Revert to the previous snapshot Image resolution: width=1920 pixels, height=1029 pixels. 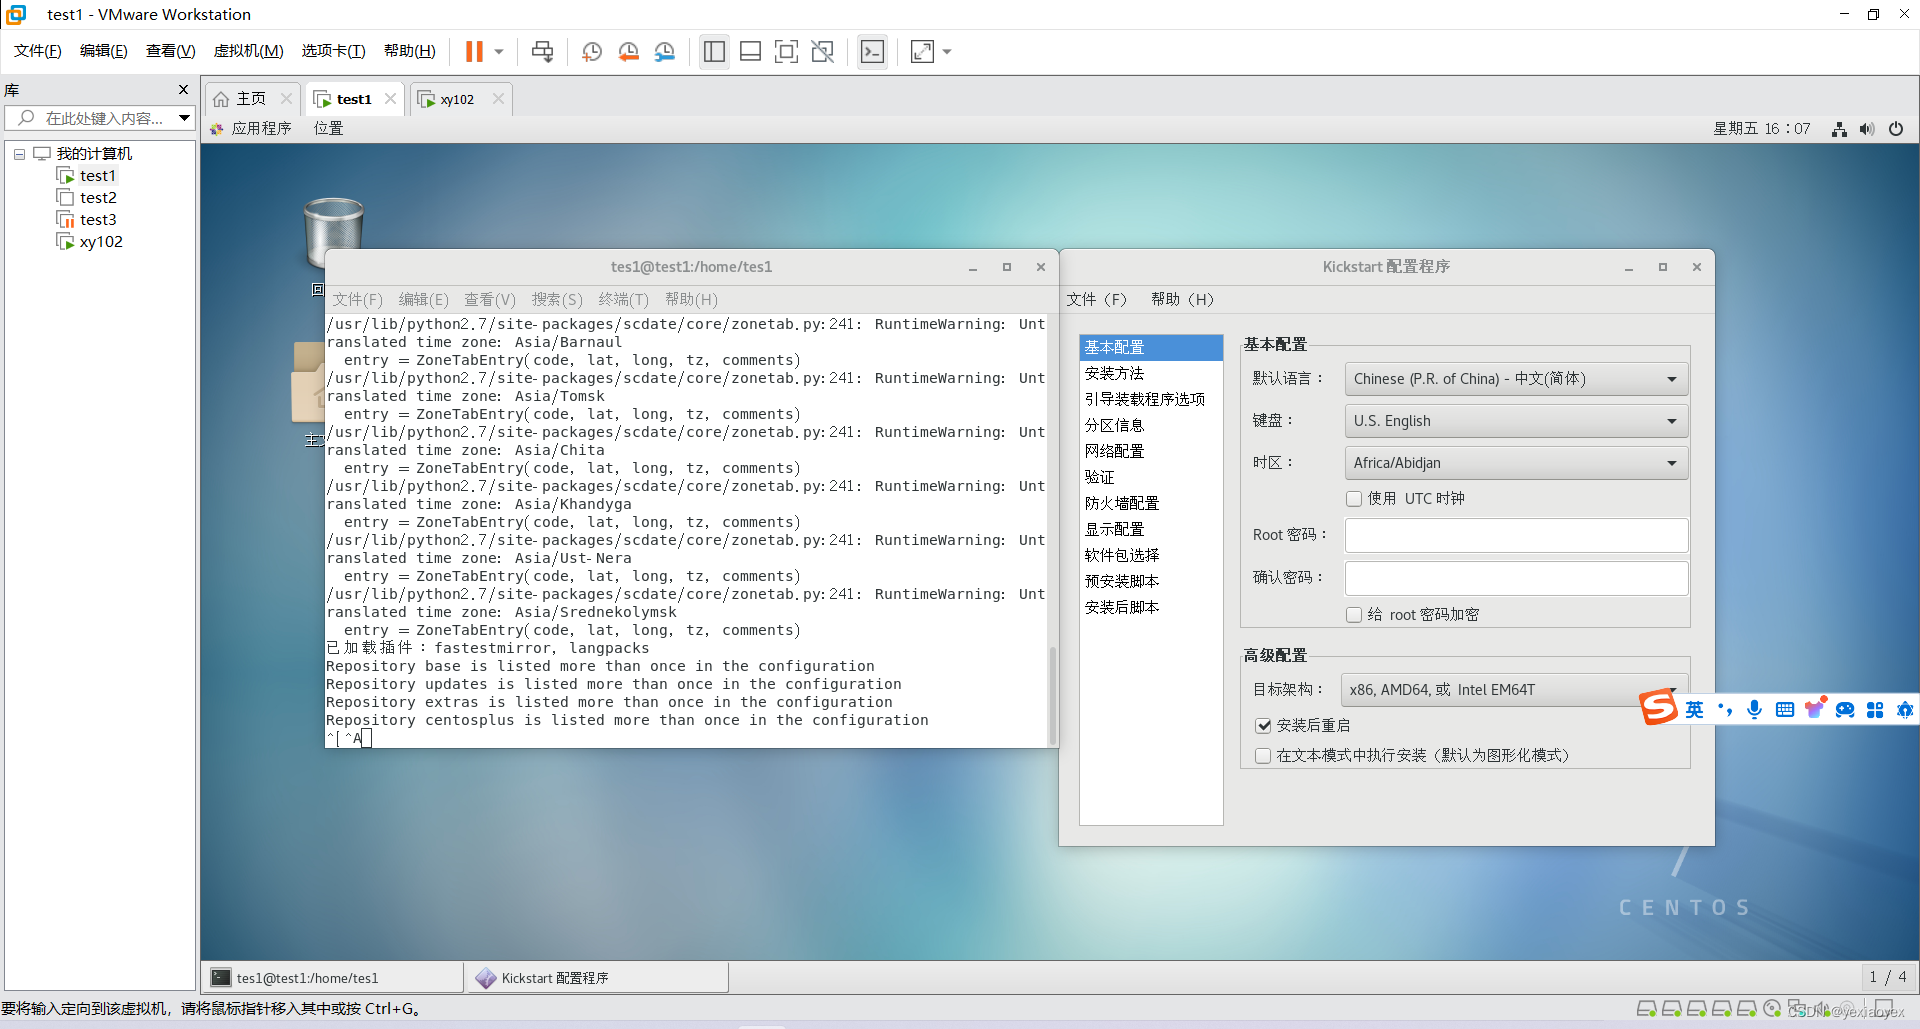point(628,51)
